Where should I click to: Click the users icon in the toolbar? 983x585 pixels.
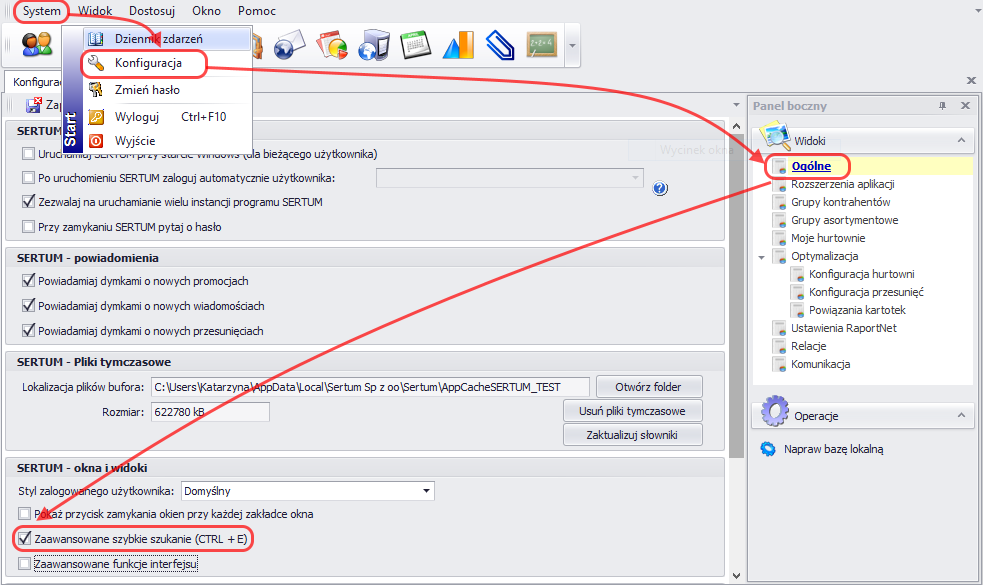tap(38, 44)
